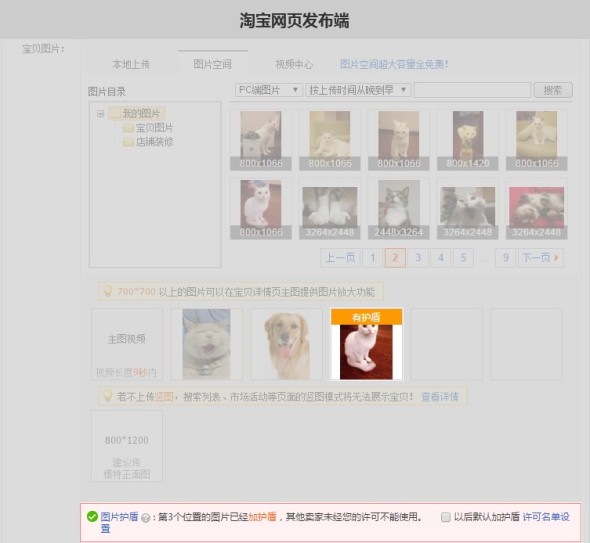Select the sleepy cat main image slot
590x543 pixels.
pos(207,344)
